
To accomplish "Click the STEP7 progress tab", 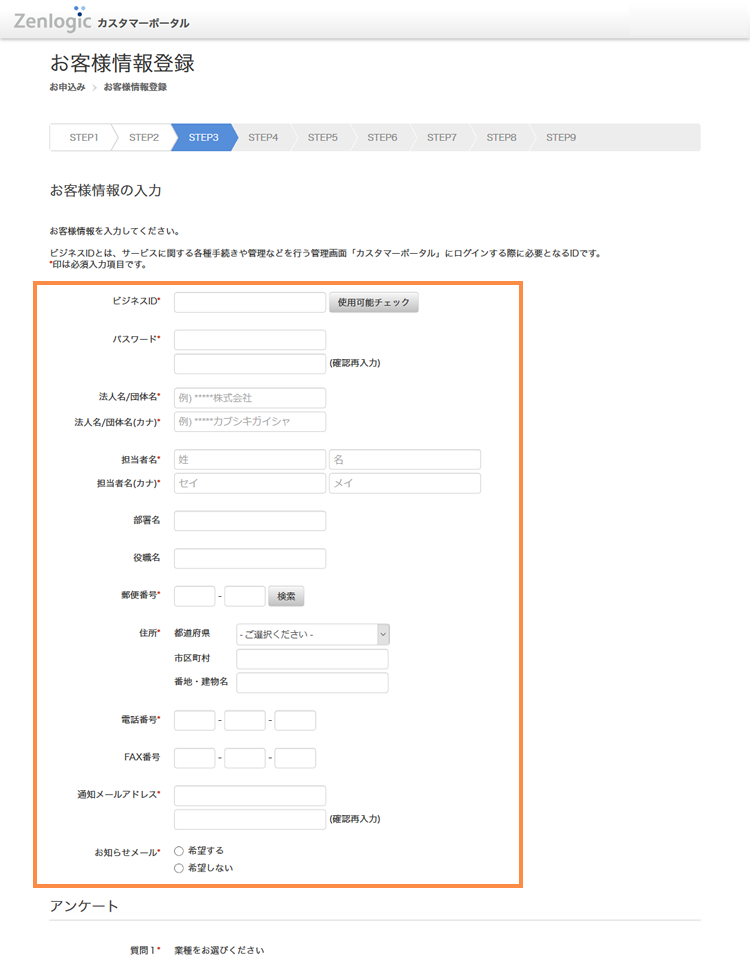I will pos(441,138).
